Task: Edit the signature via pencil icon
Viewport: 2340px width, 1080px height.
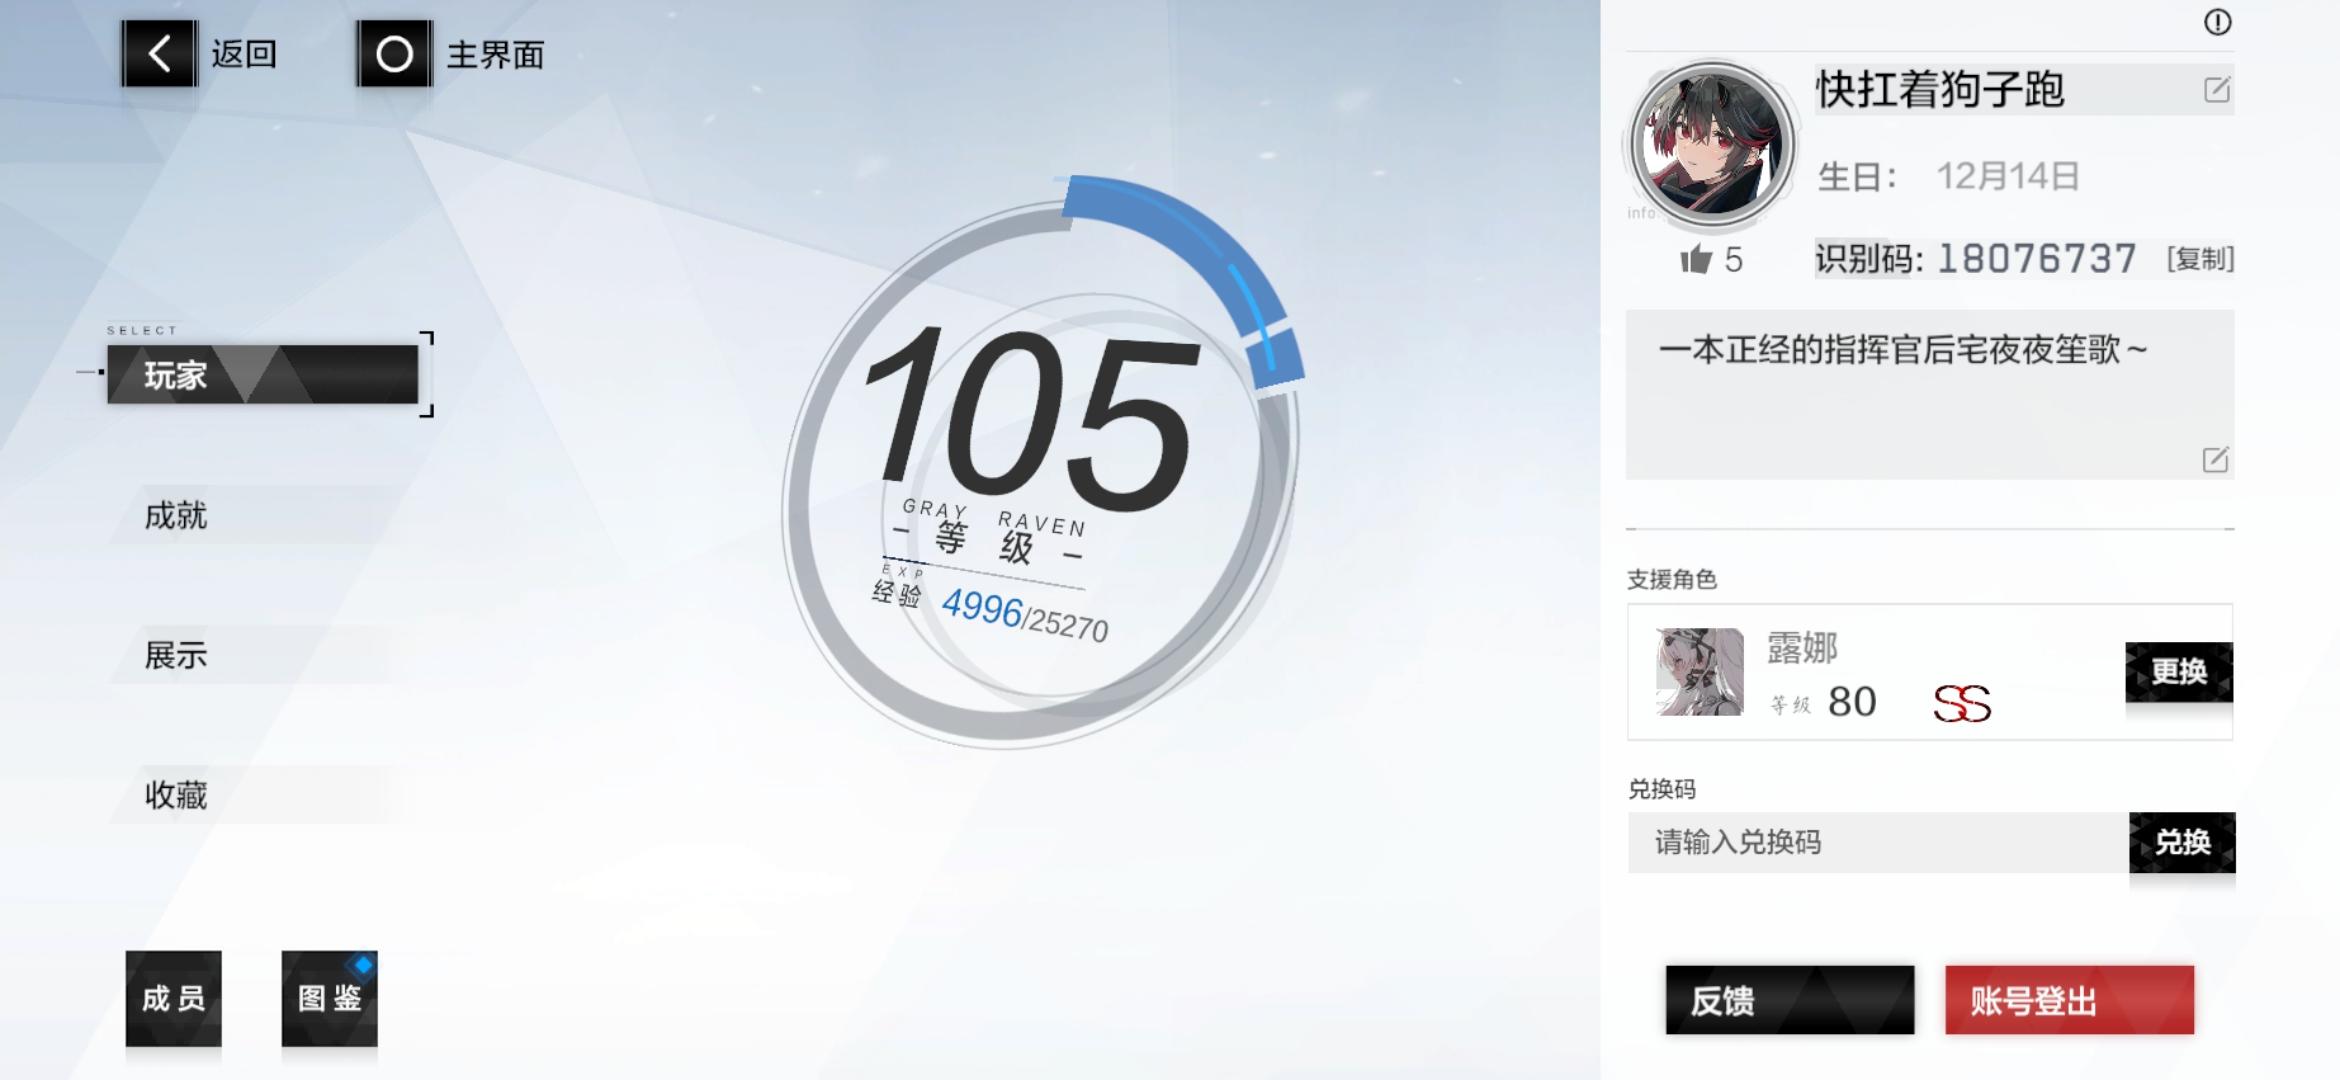Action: (x=2215, y=460)
